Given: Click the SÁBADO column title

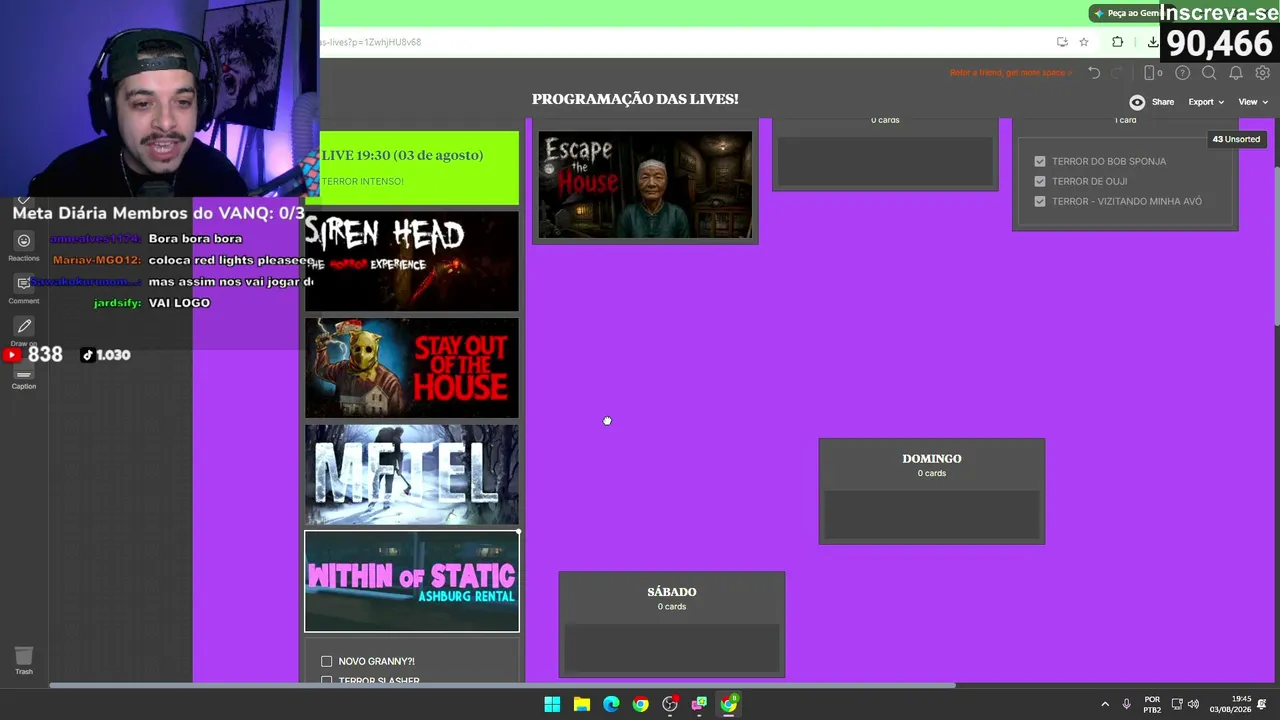Looking at the screenshot, I should click(x=672, y=592).
